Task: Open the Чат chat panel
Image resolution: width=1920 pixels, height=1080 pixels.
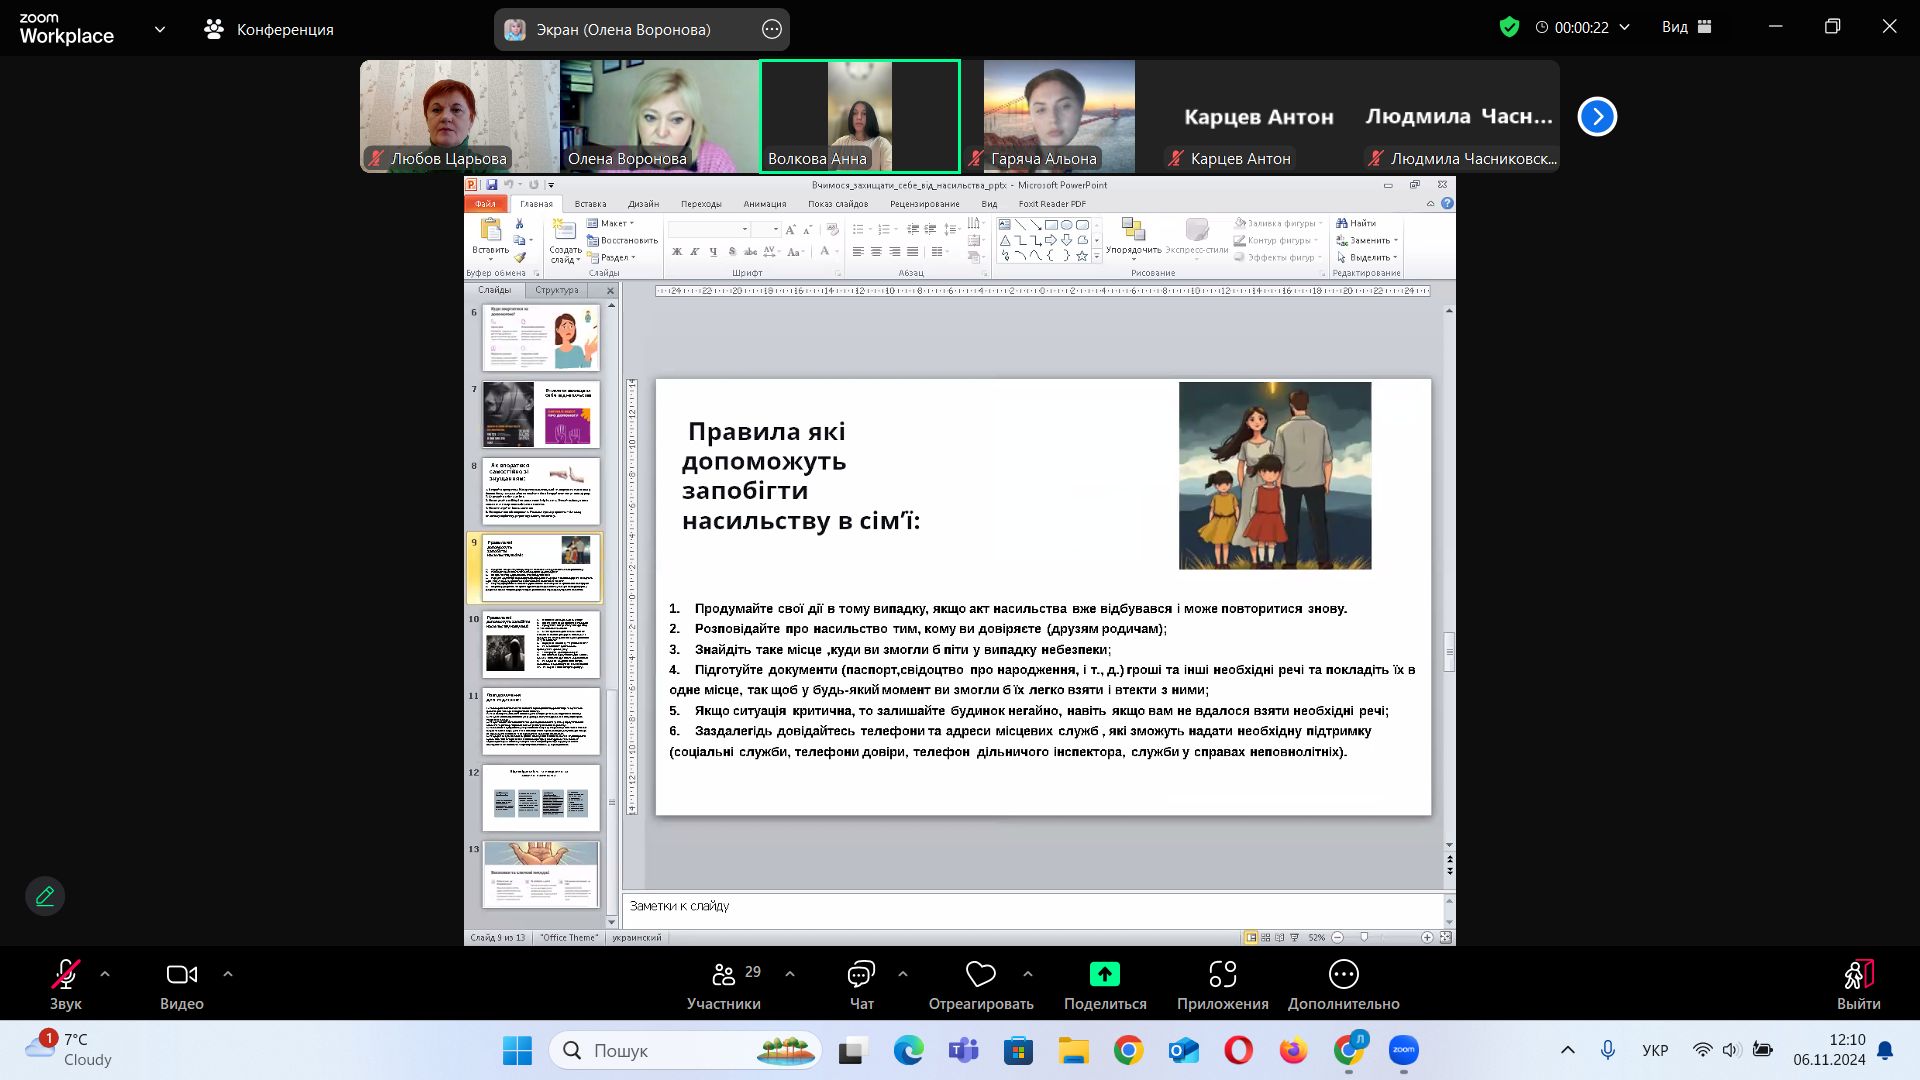Action: point(861,975)
